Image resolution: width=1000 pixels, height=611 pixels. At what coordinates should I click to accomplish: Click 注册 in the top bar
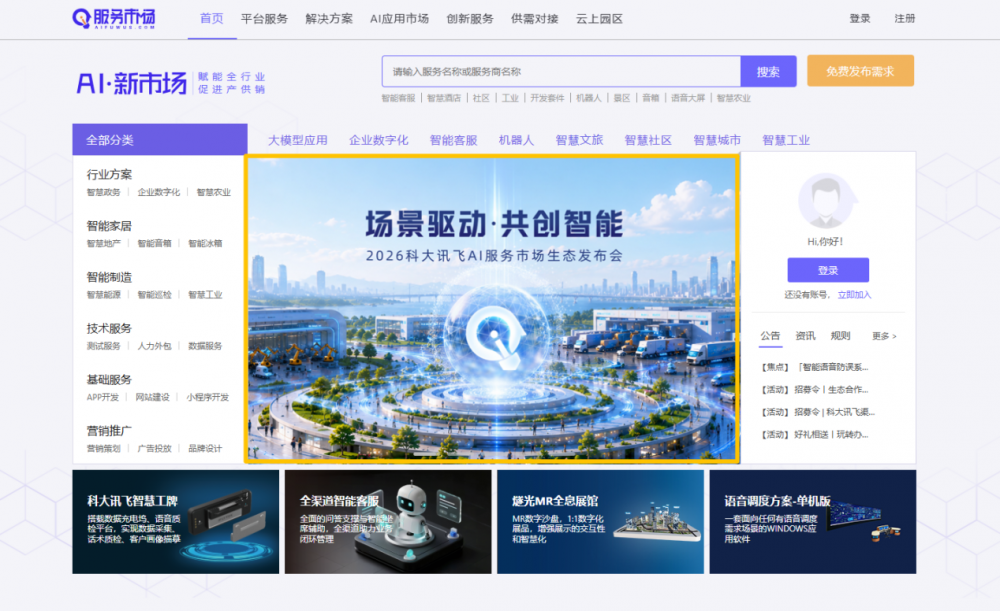pos(904,18)
